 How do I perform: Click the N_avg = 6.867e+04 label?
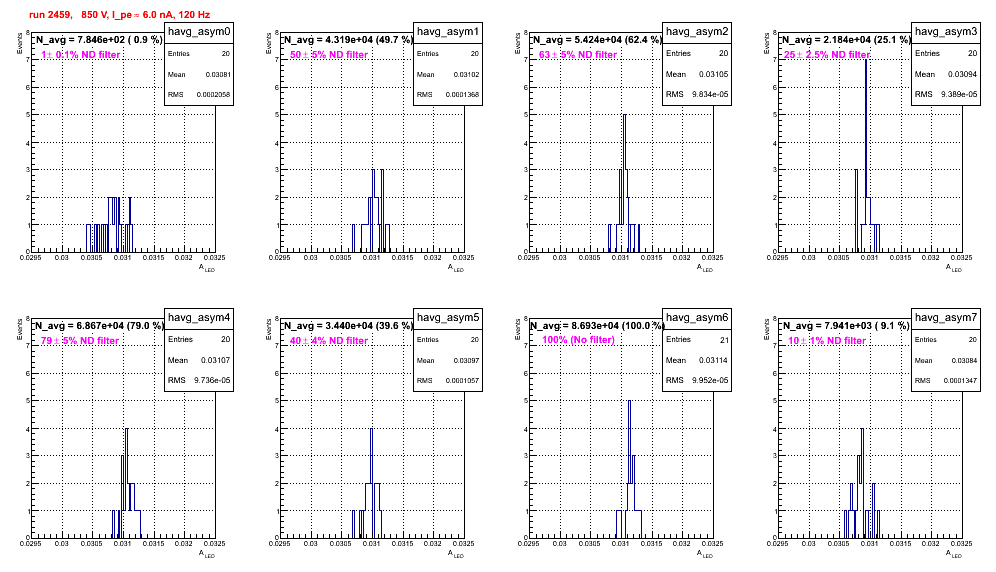click(x=98, y=326)
